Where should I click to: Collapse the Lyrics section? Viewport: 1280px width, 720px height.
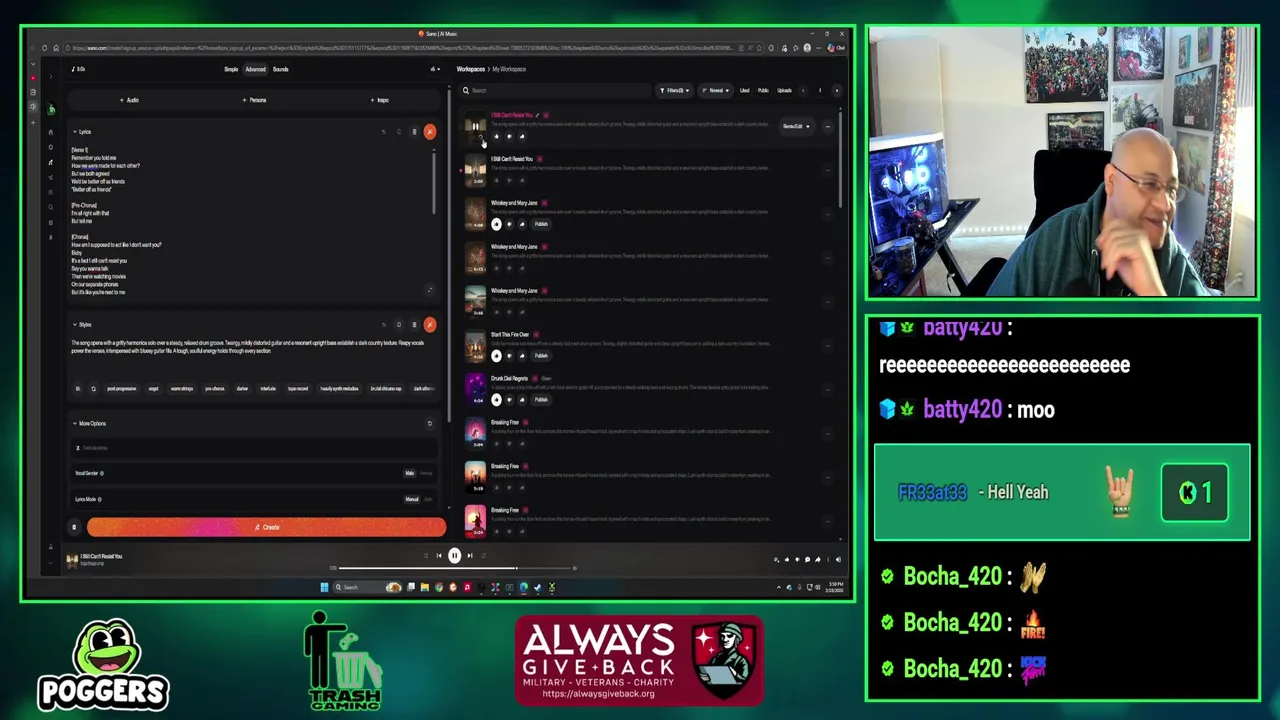(82, 132)
